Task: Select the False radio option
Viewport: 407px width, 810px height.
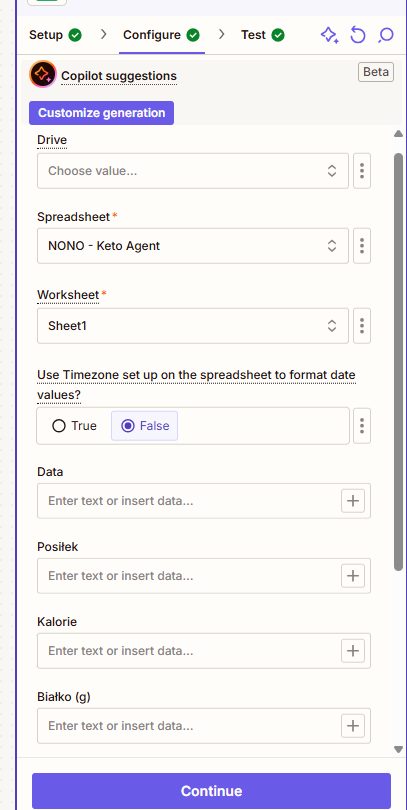Action: click(x=145, y=426)
